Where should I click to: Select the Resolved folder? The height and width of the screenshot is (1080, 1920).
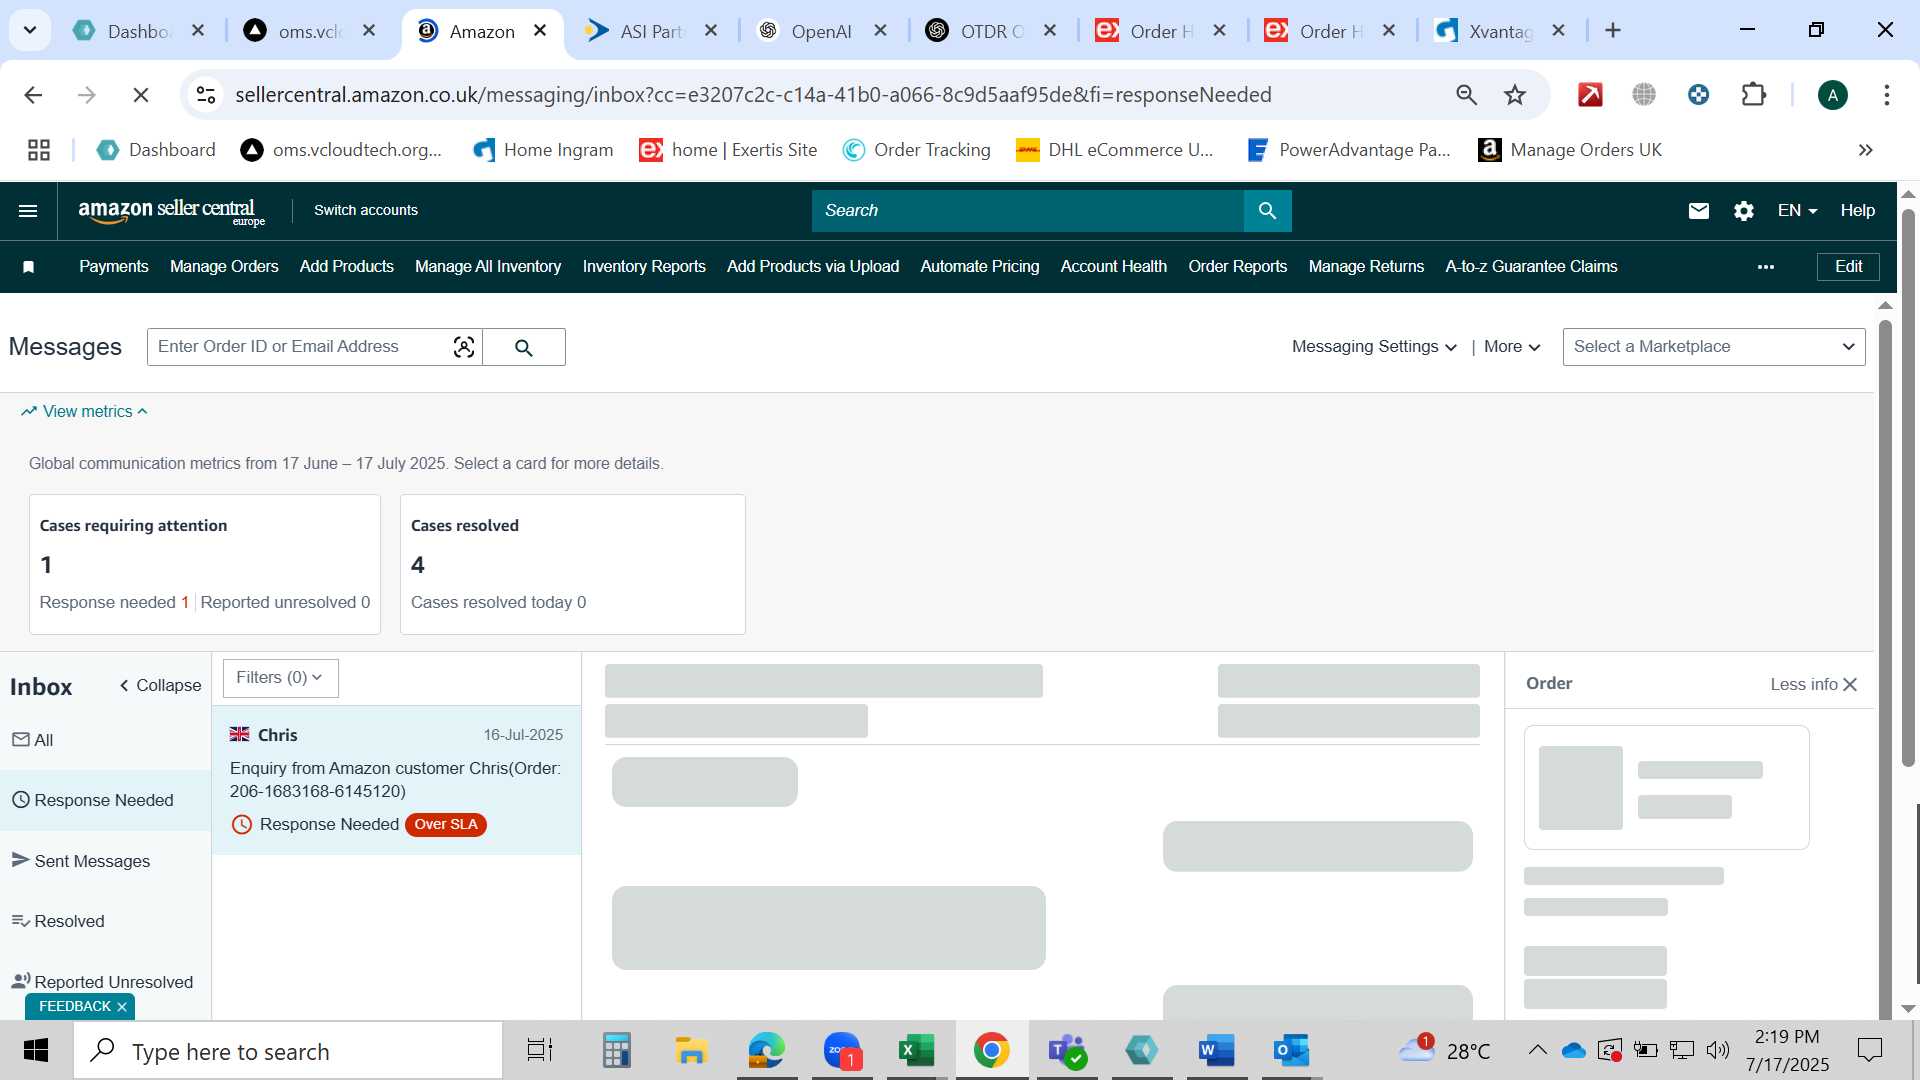(x=105, y=921)
